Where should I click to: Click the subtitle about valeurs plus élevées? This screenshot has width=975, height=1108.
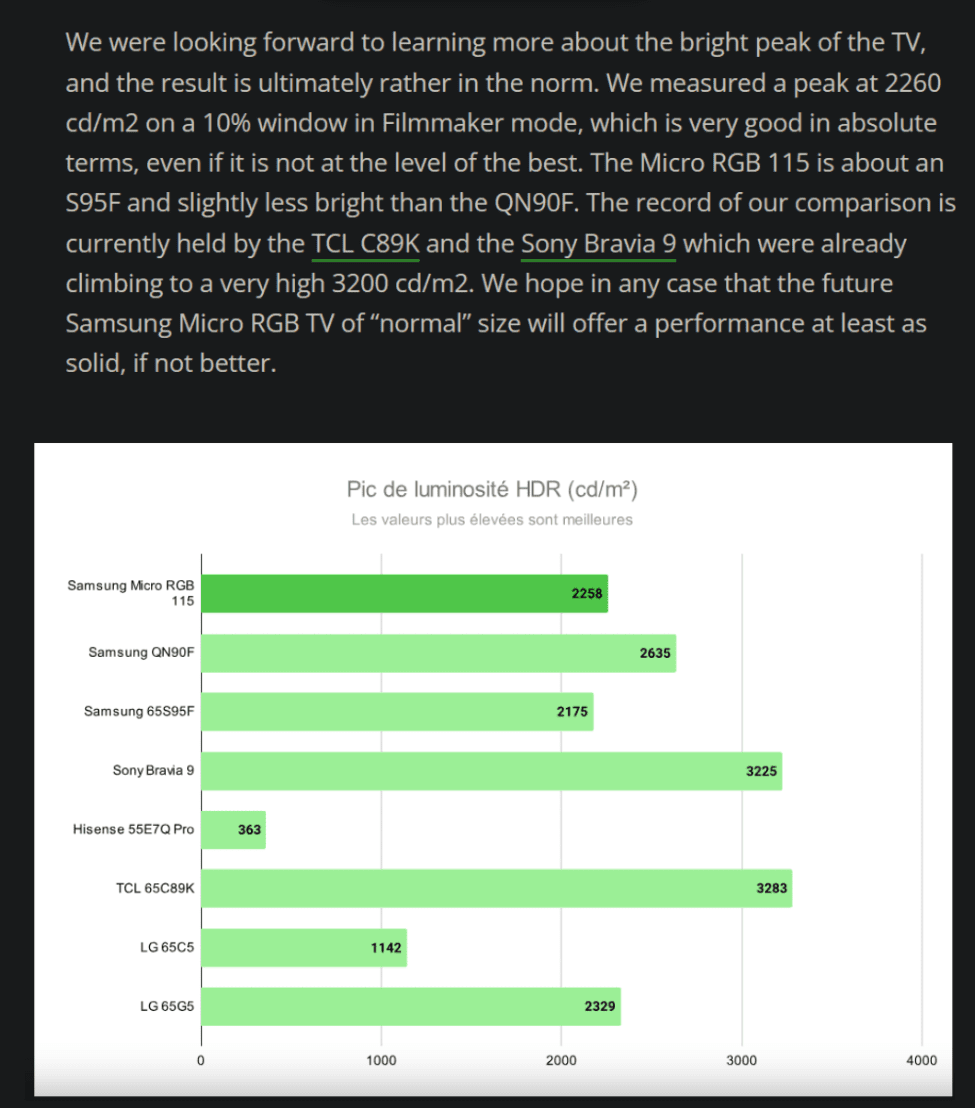(492, 520)
